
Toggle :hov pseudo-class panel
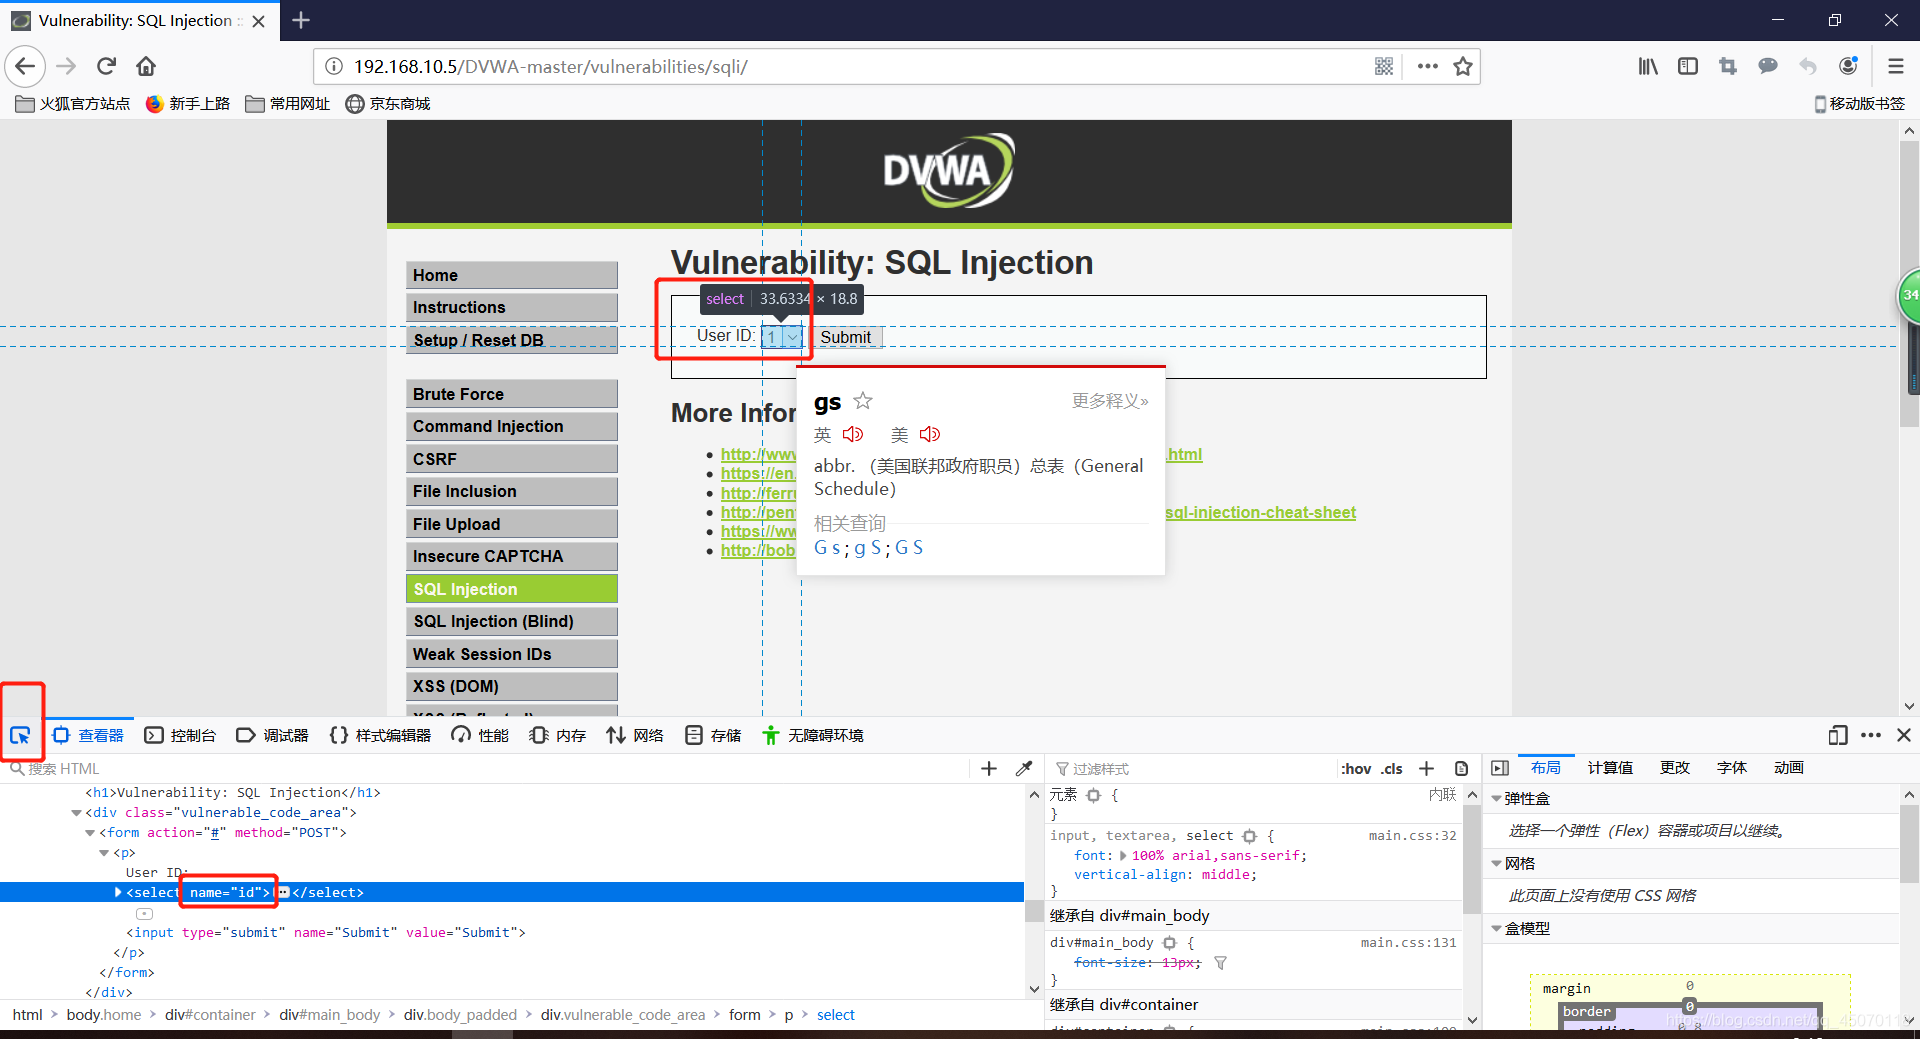1356,768
